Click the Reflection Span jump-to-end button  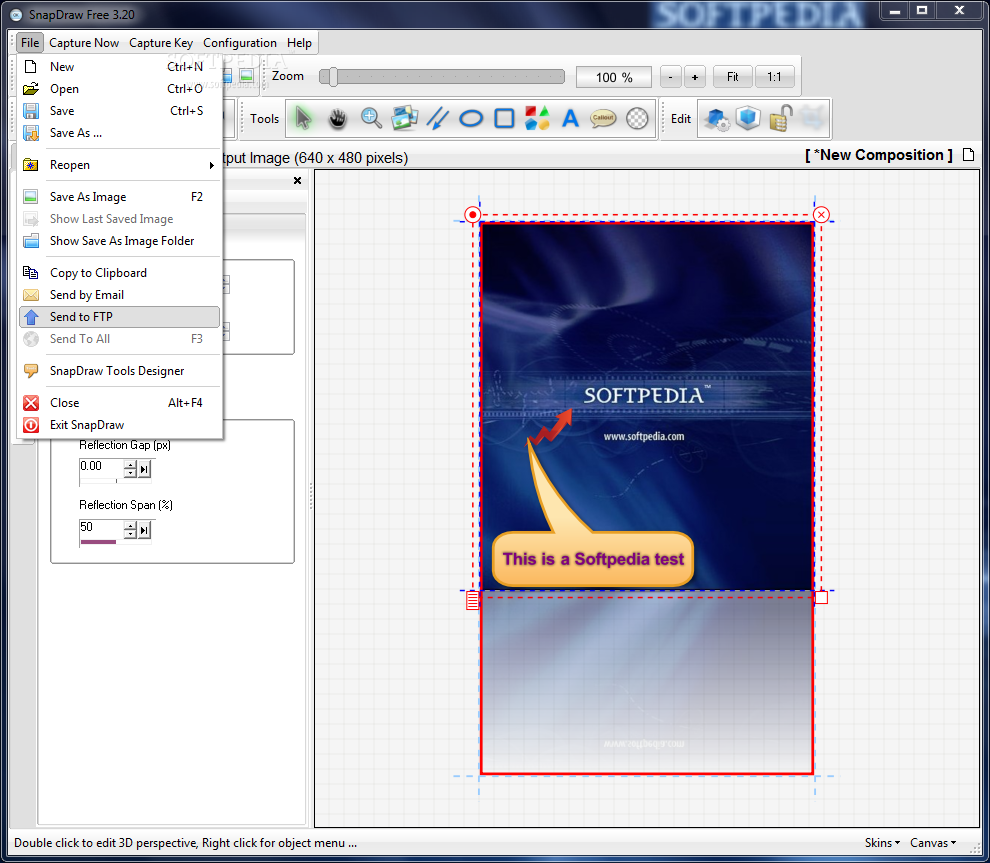pyautogui.click(x=145, y=530)
